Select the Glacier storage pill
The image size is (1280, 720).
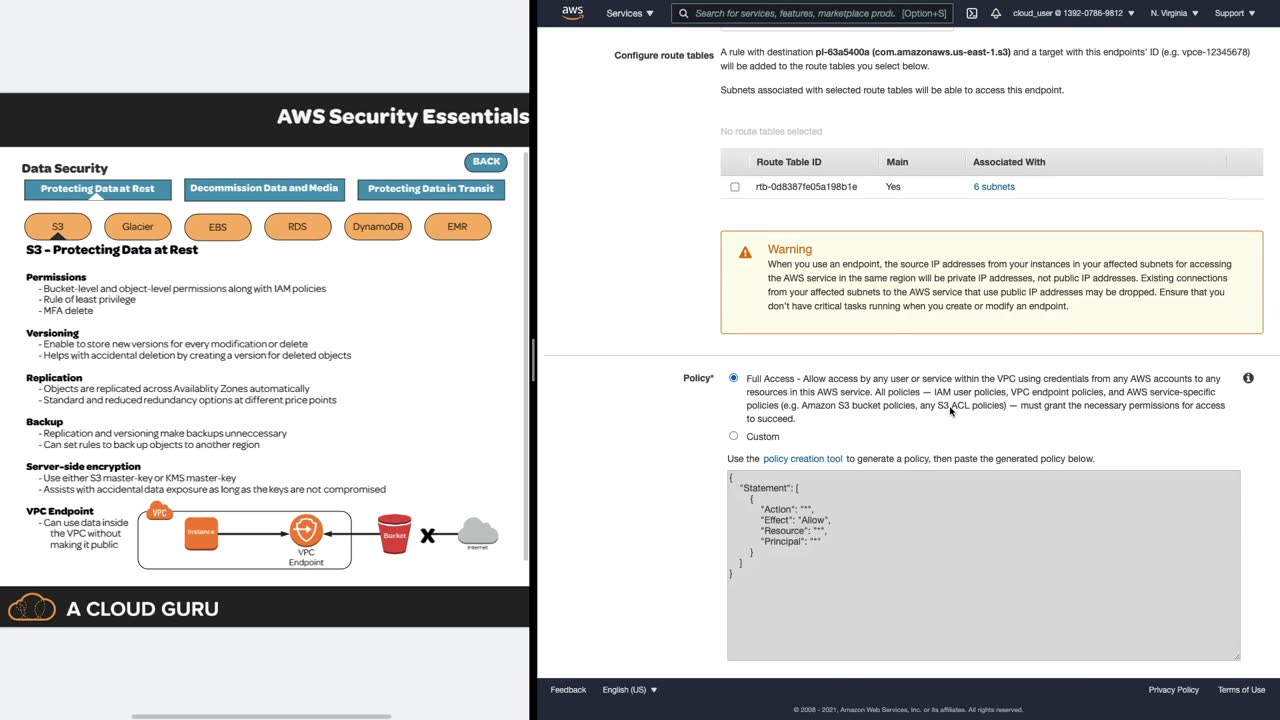click(138, 227)
